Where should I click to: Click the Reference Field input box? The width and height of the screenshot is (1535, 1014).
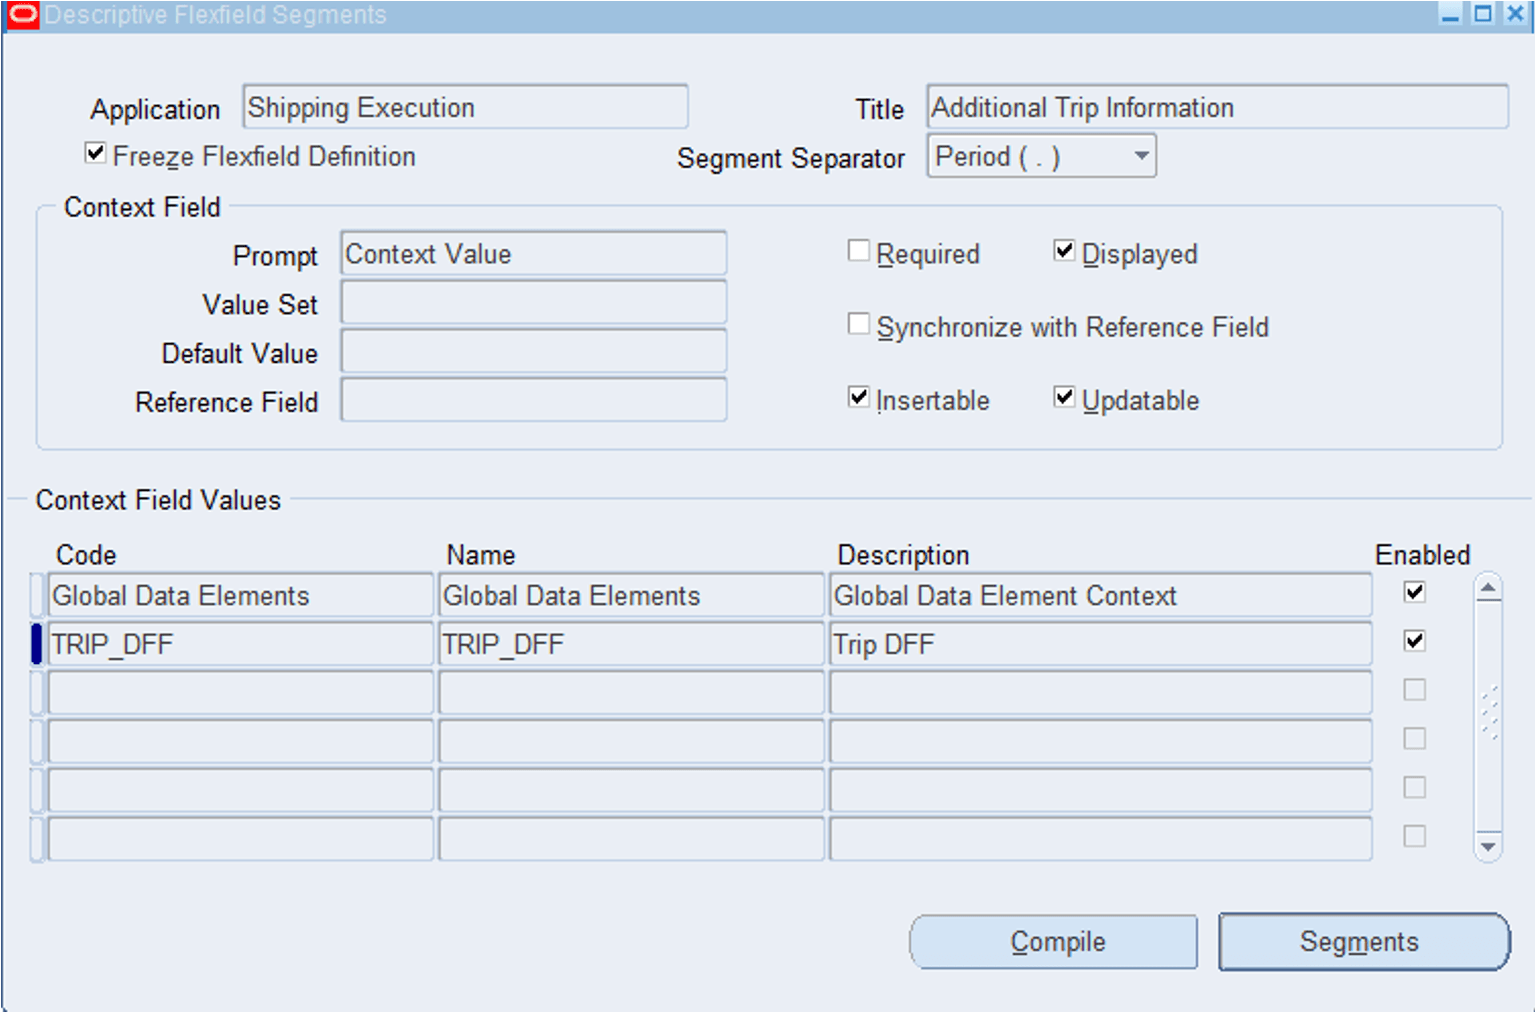click(533, 400)
